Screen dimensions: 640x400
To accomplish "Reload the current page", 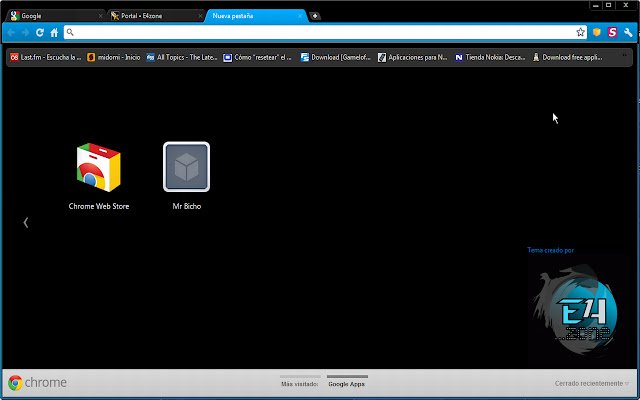I will (x=40, y=33).
